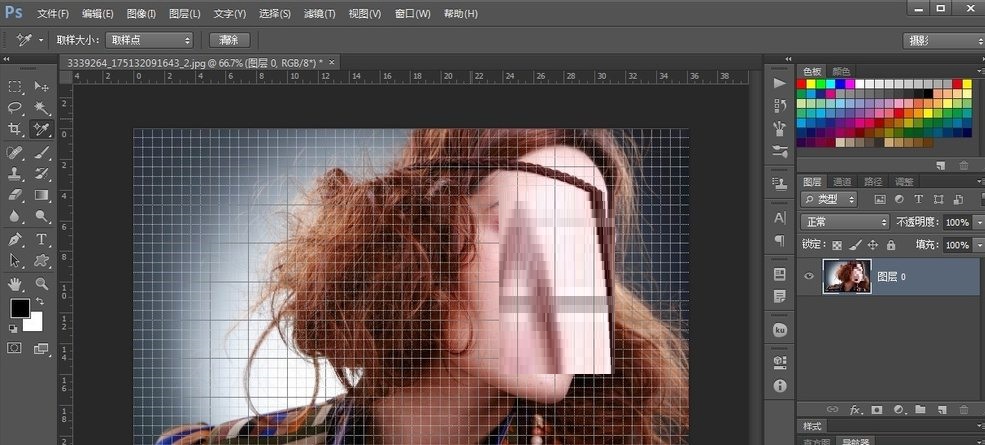This screenshot has height=445, width=985.
Task: Toggle lock all padlock
Action: (890, 245)
